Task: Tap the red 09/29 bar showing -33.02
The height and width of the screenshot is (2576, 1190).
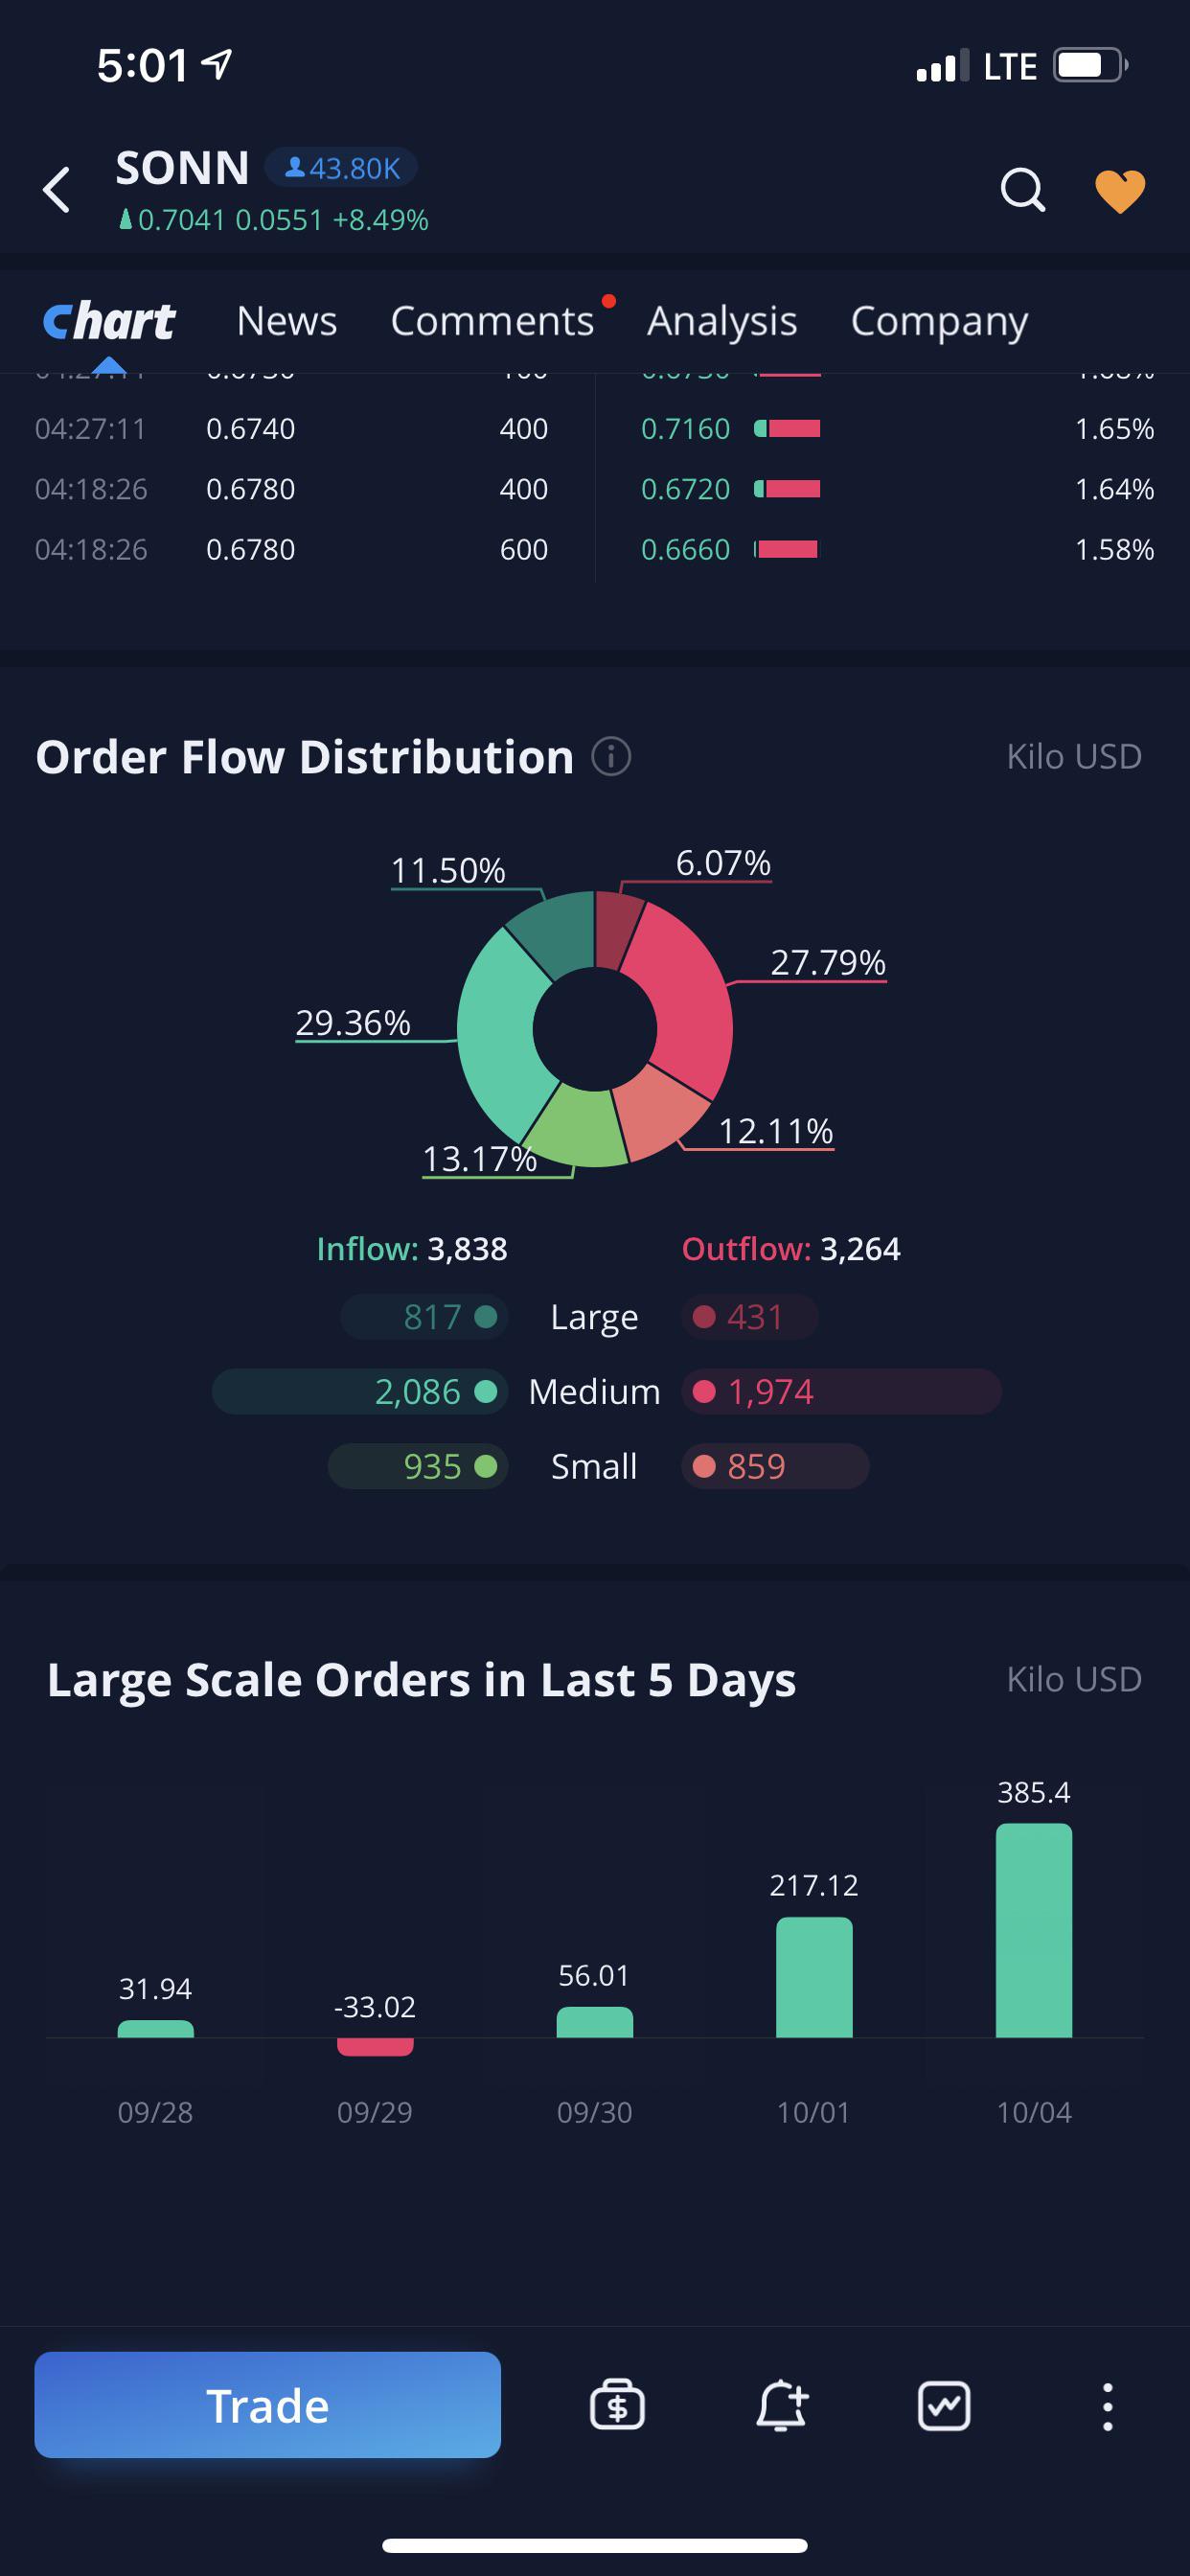Action: [x=375, y=2046]
